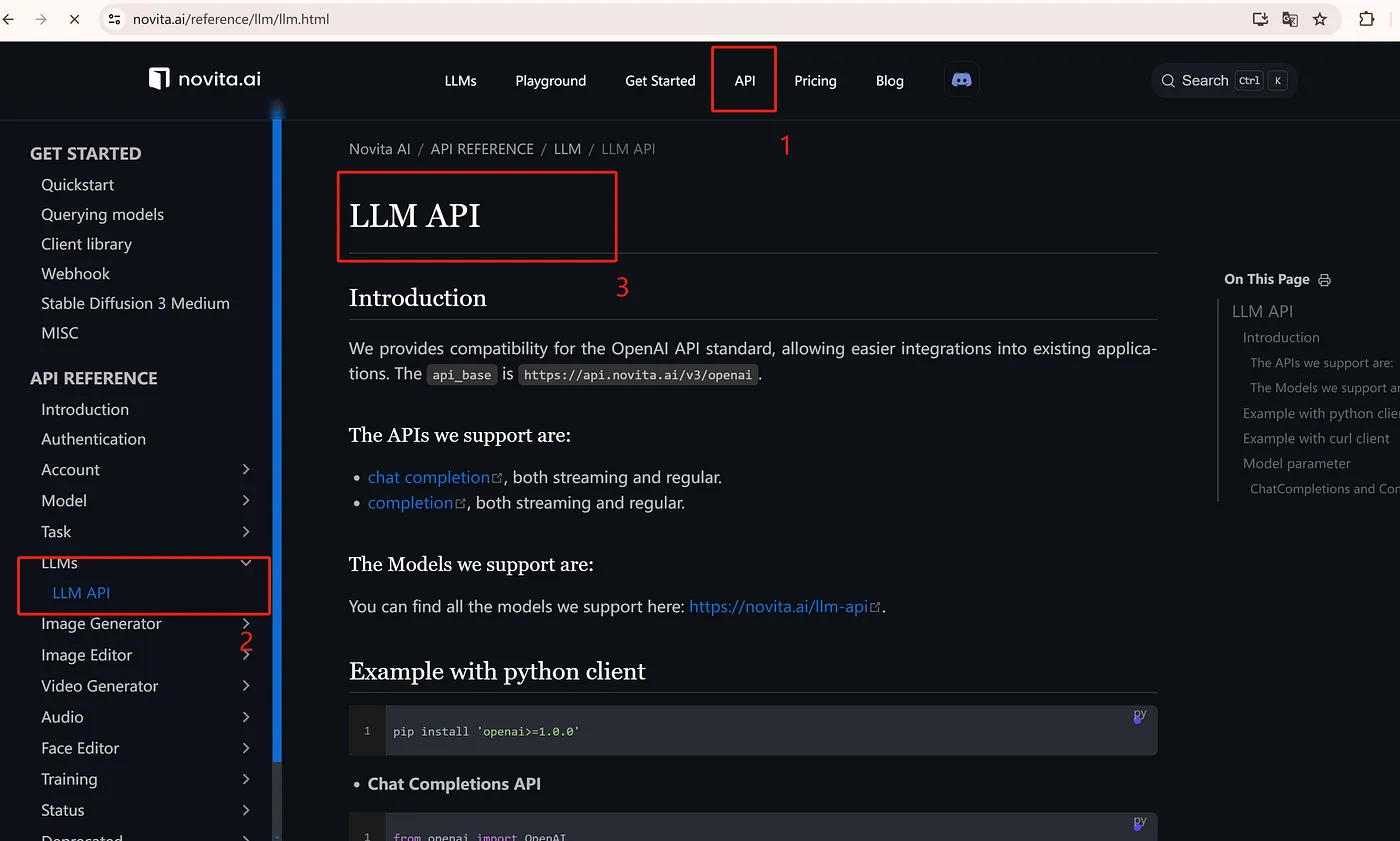Select Quickstart in the Get Started sidebar
The height and width of the screenshot is (841, 1400).
(x=77, y=185)
